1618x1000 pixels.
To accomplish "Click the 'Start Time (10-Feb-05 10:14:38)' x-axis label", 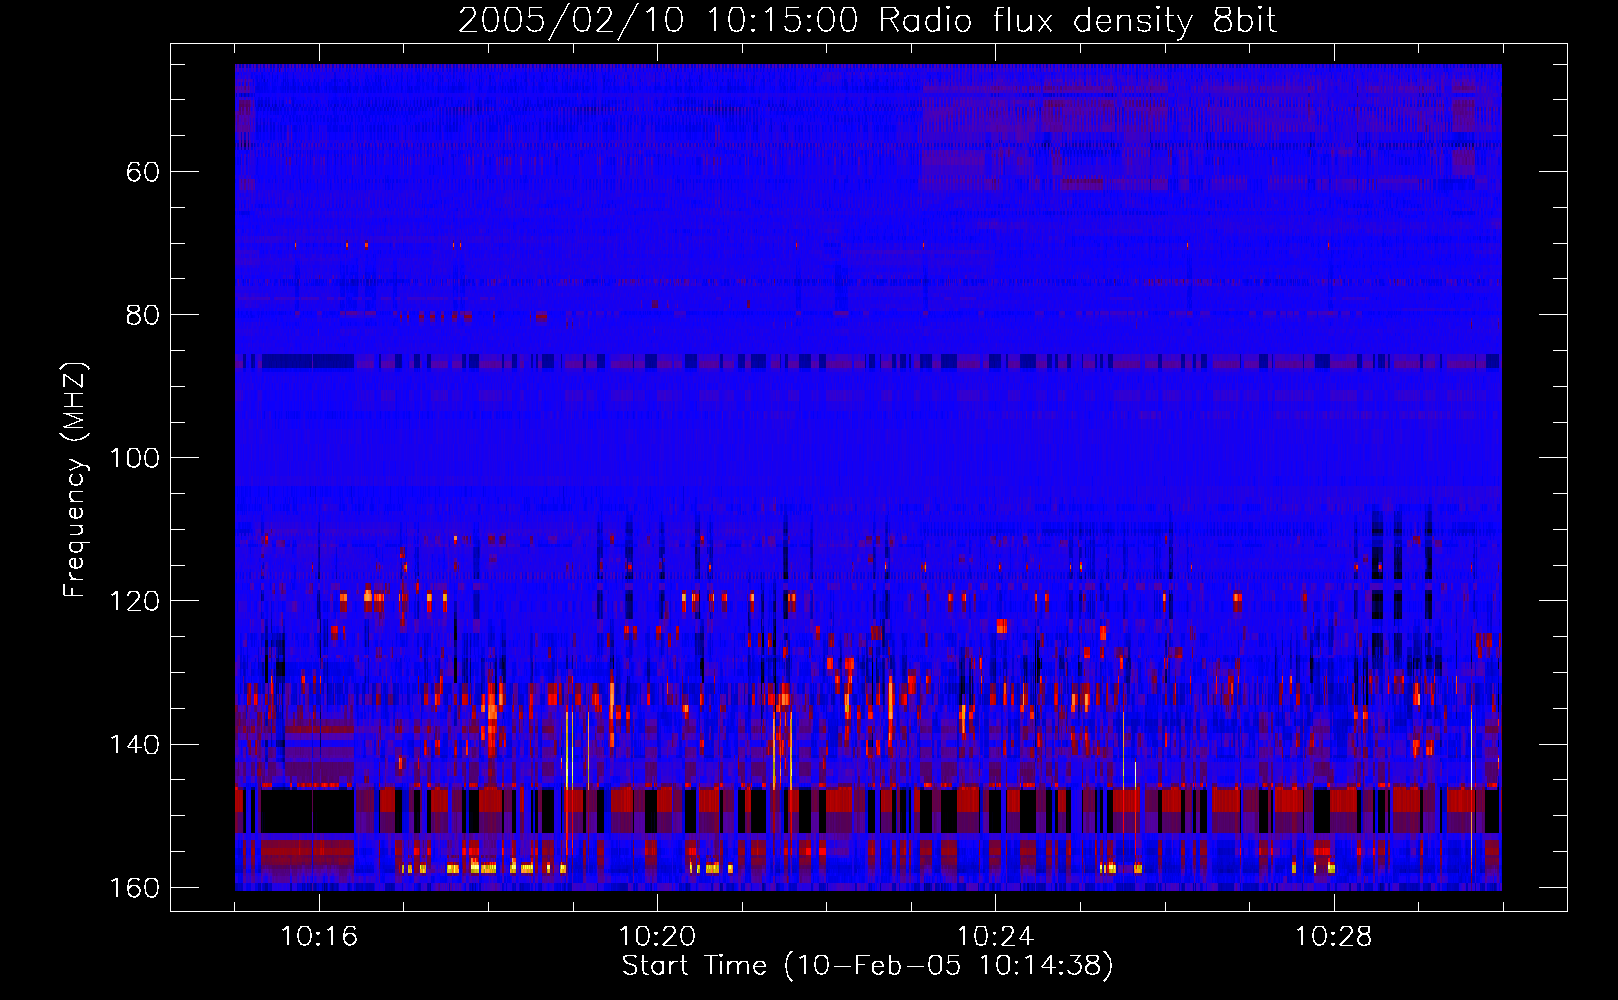I will 867,966.
